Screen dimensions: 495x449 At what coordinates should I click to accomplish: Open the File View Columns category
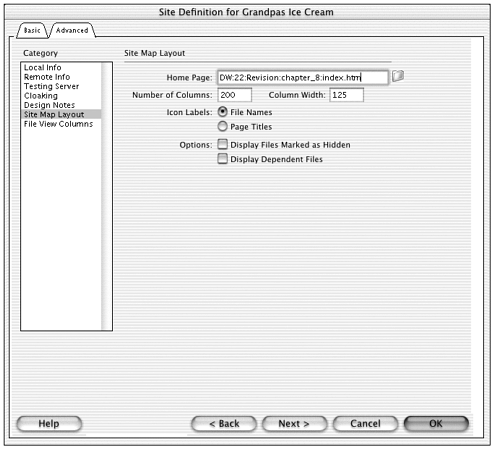pos(61,124)
